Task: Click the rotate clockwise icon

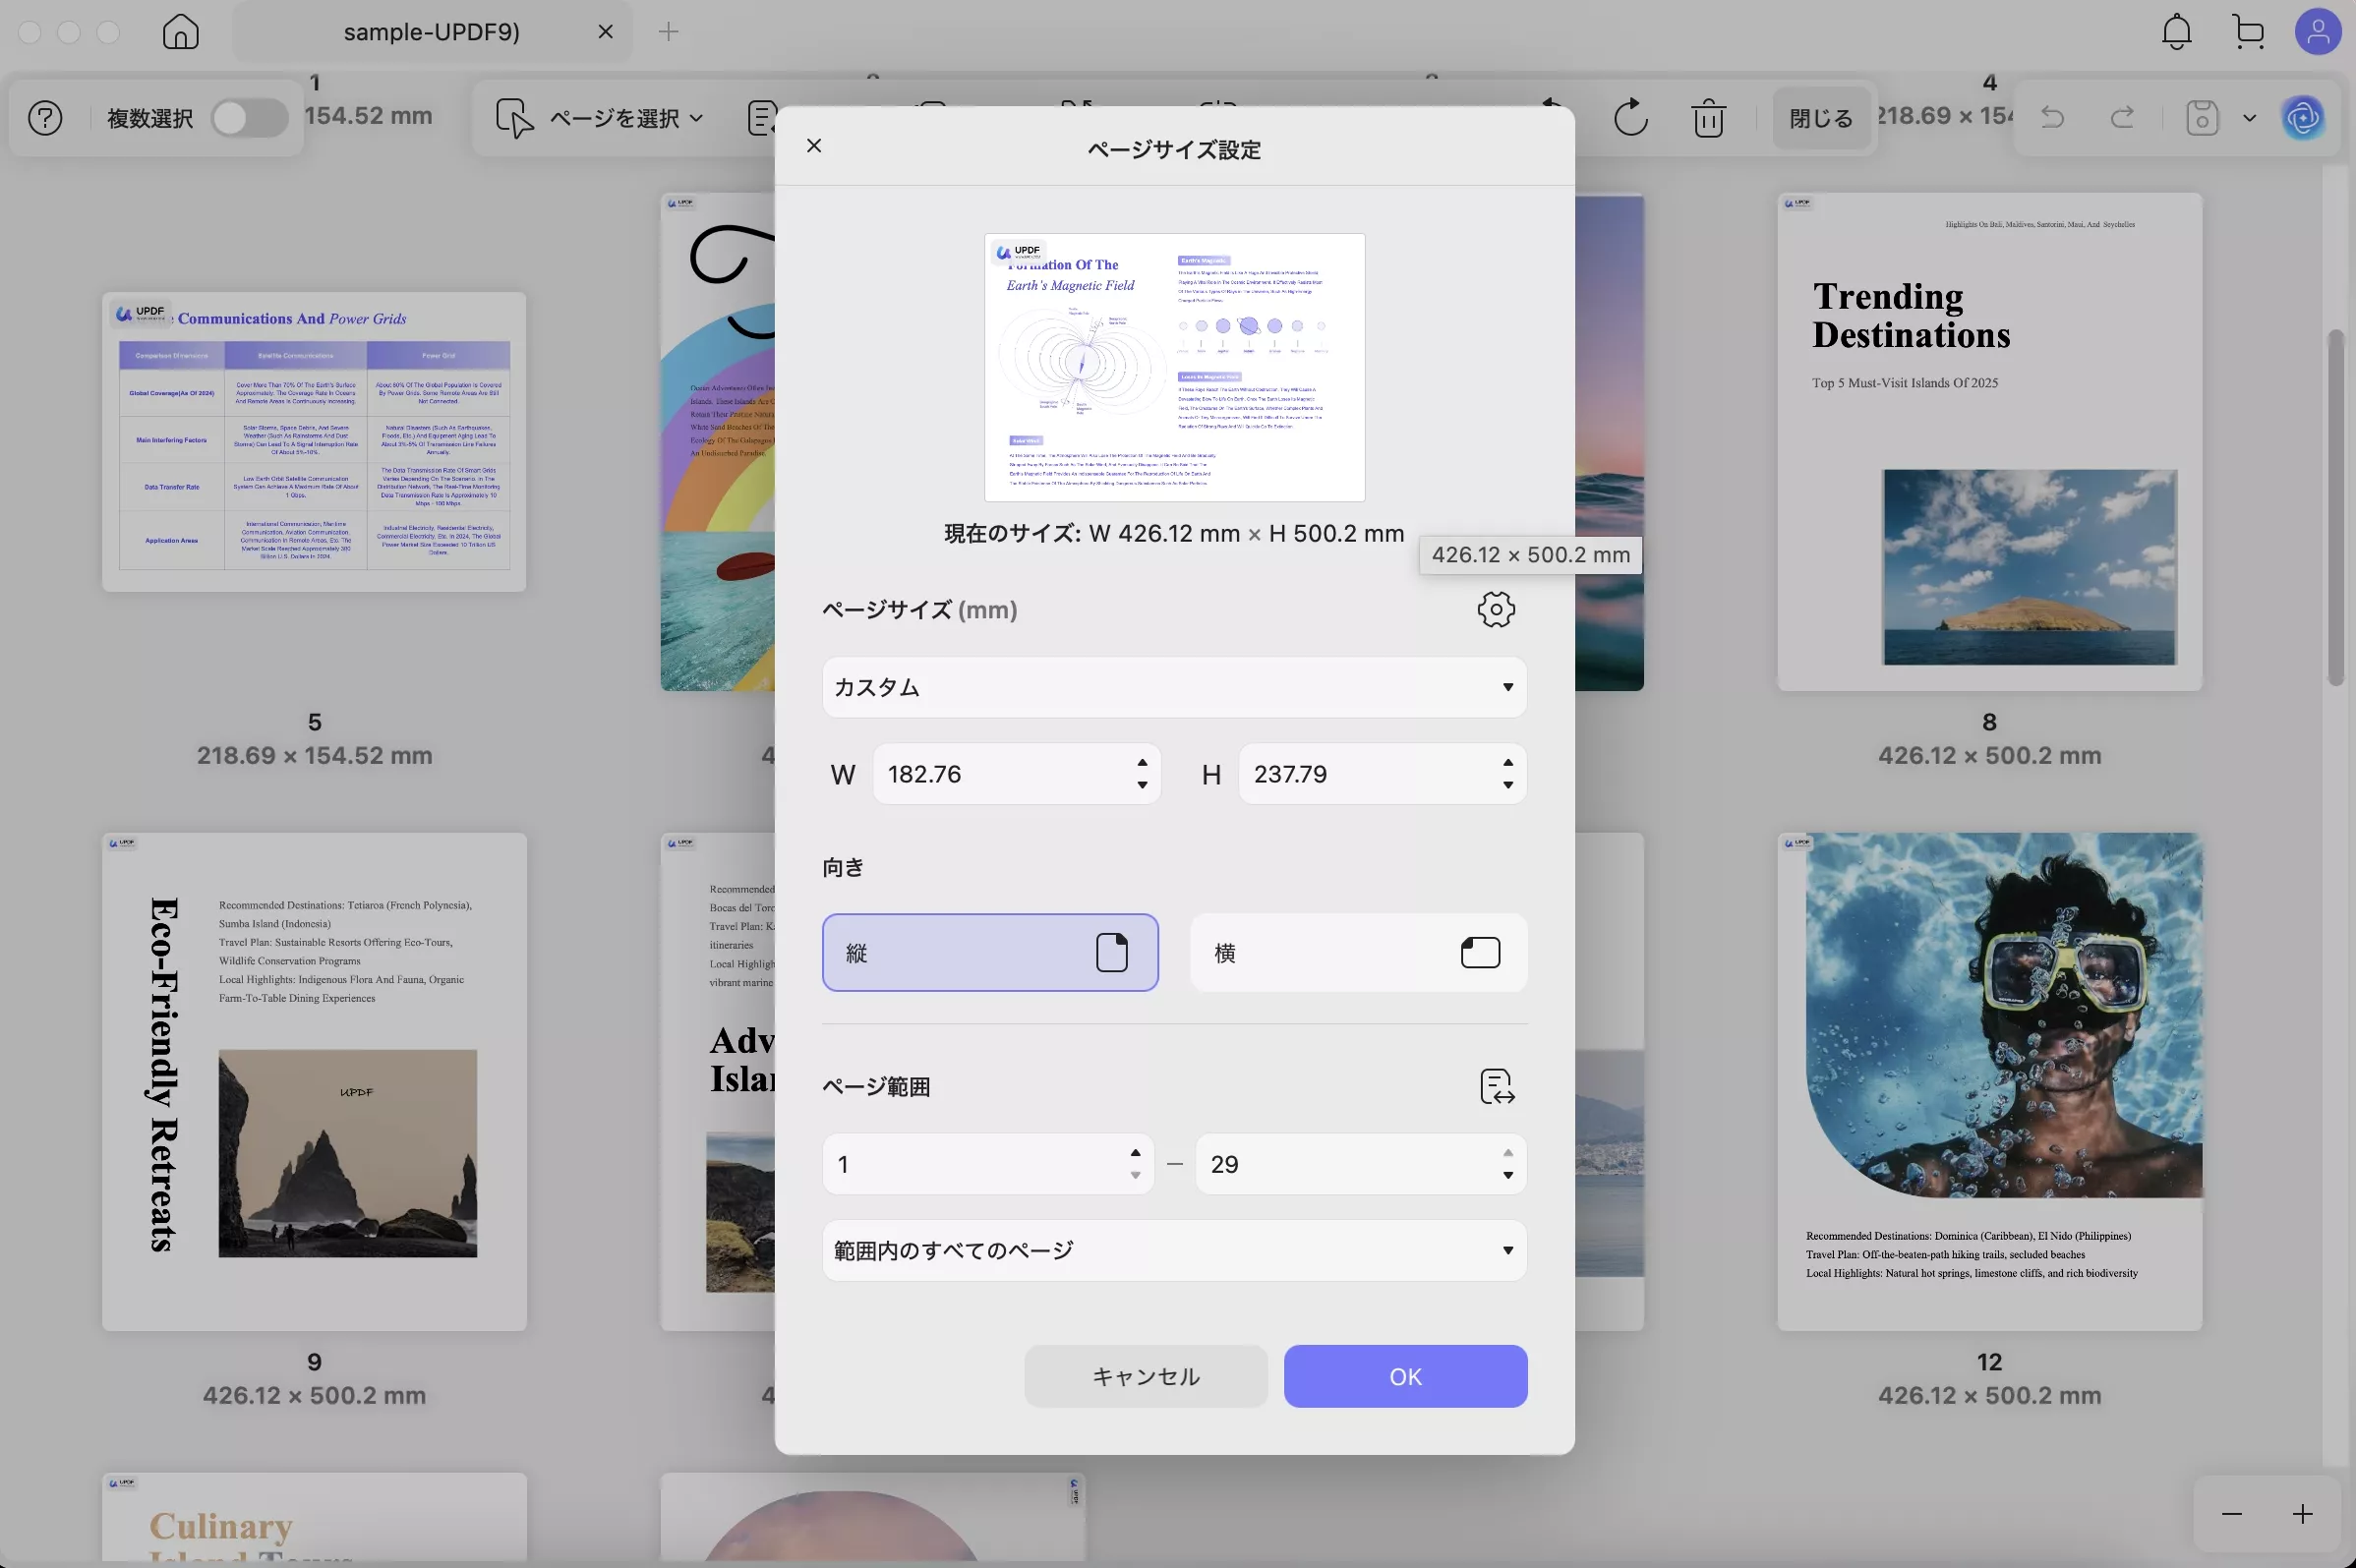Action: [1630, 118]
